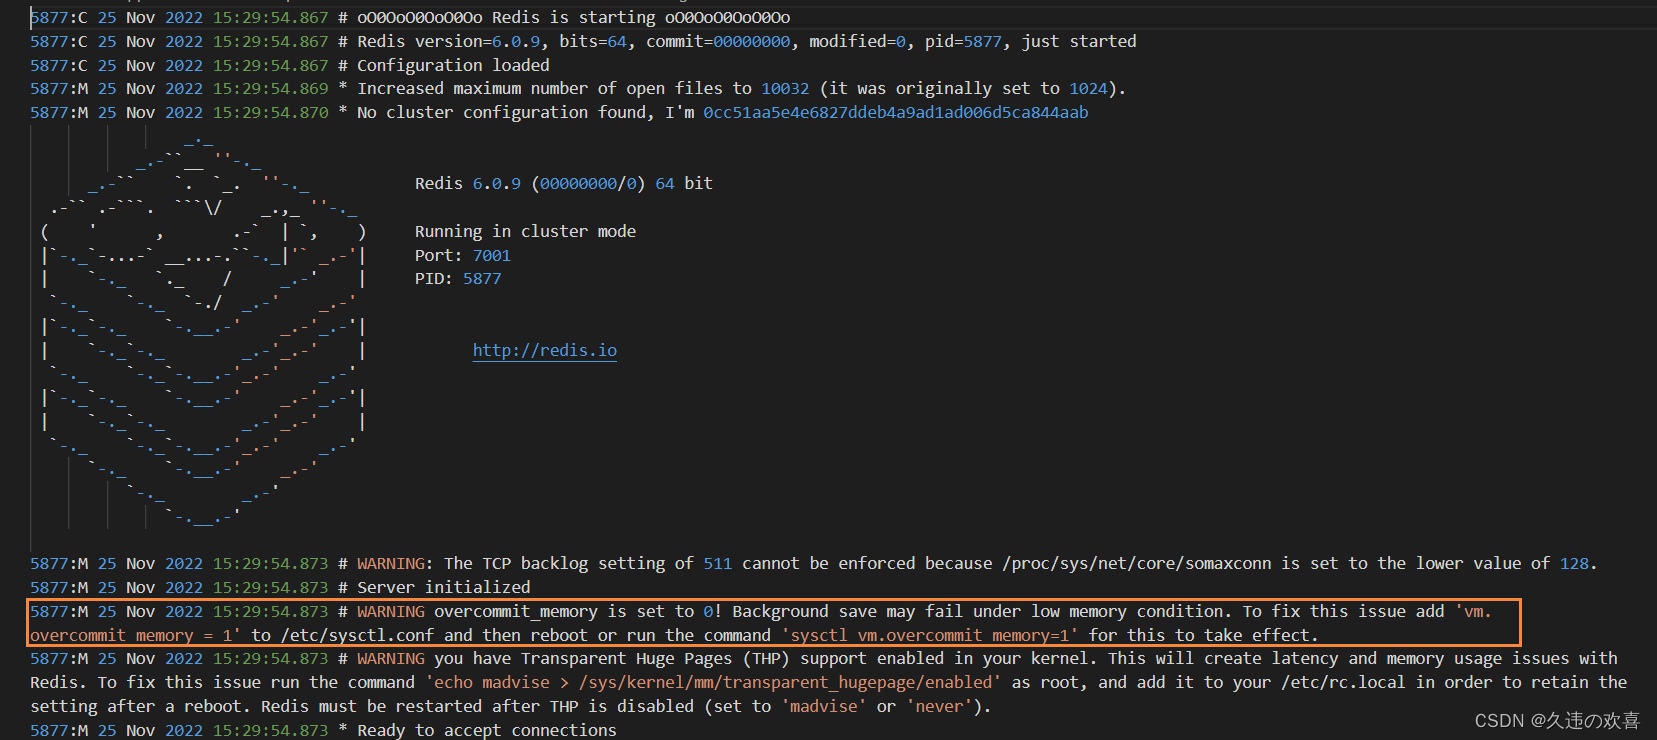Click 'Transparent Huge Pages' warning text

[627, 658]
